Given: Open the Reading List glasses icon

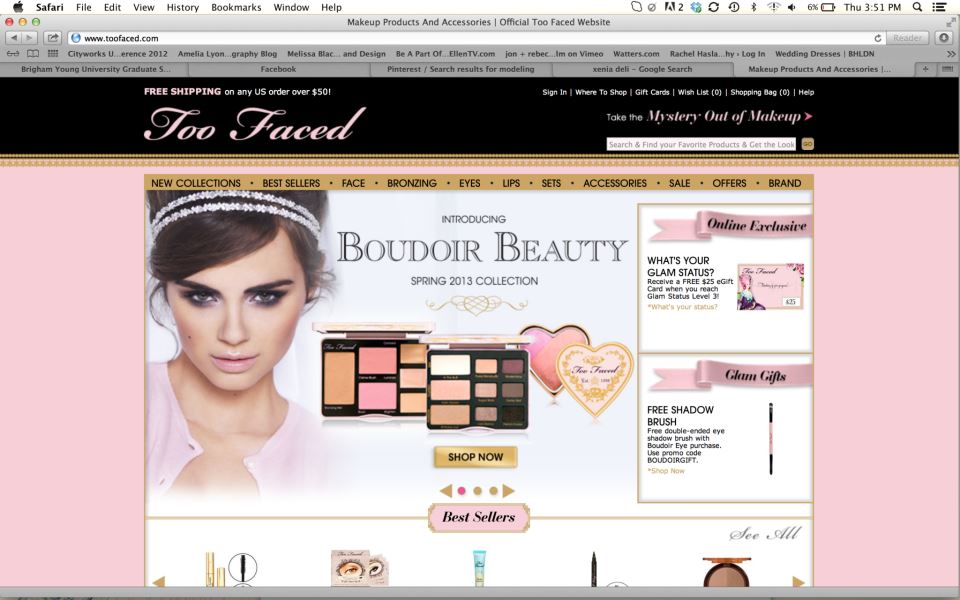Looking at the screenshot, I should 12,54.
